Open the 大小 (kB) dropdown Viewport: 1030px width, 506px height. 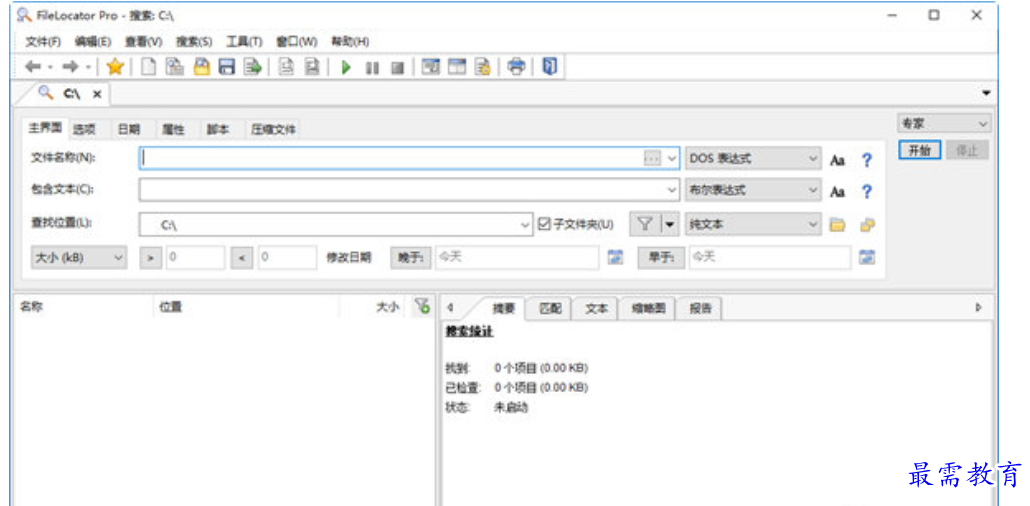click(79, 258)
